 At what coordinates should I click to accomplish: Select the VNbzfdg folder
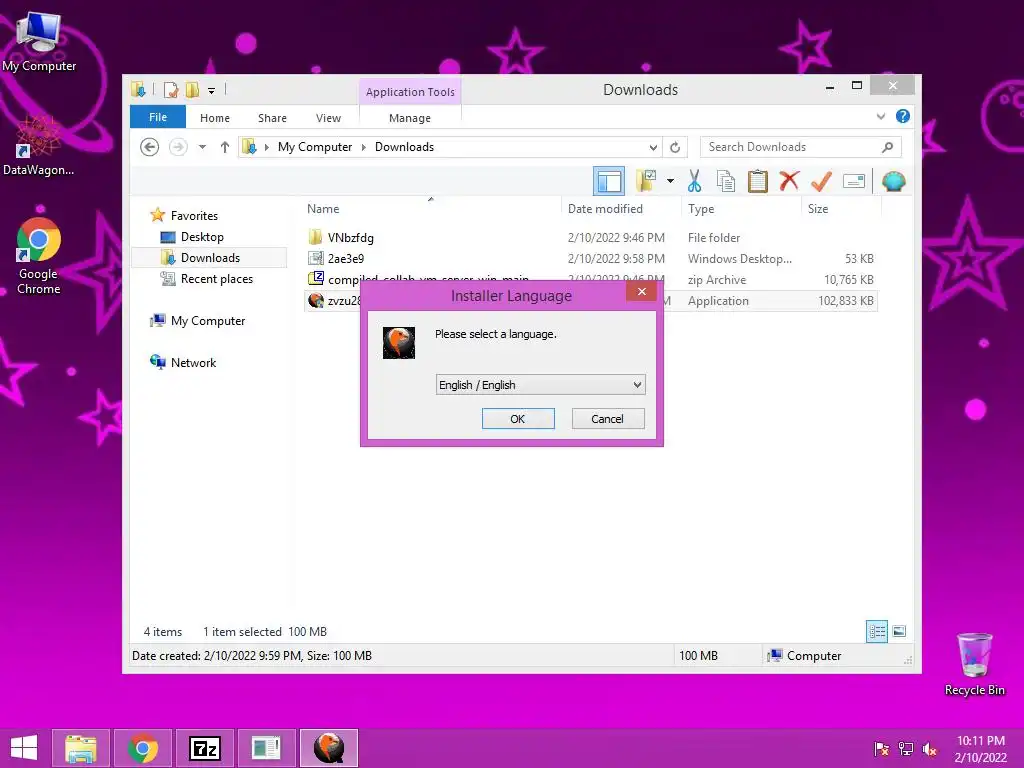coord(350,238)
